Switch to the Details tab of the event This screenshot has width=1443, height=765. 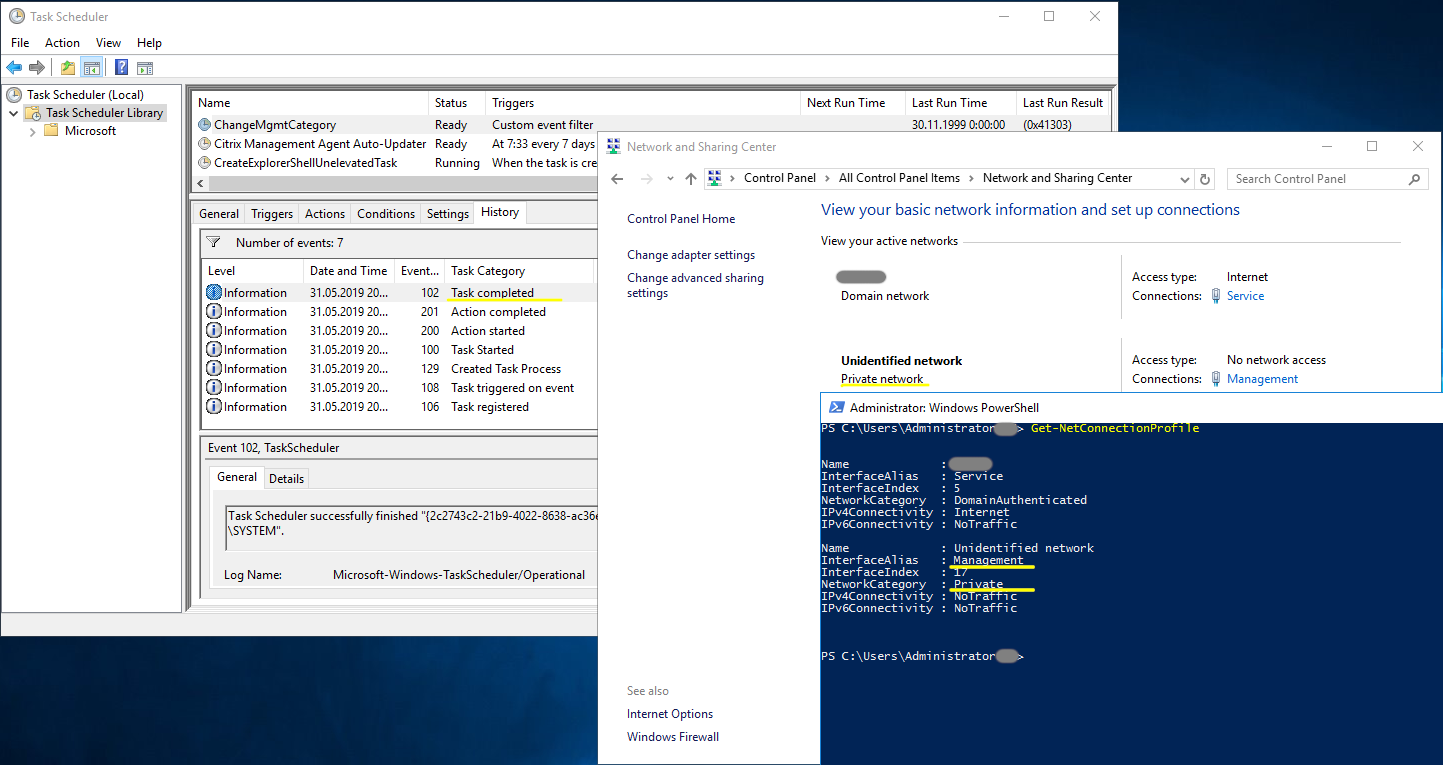(286, 478)
